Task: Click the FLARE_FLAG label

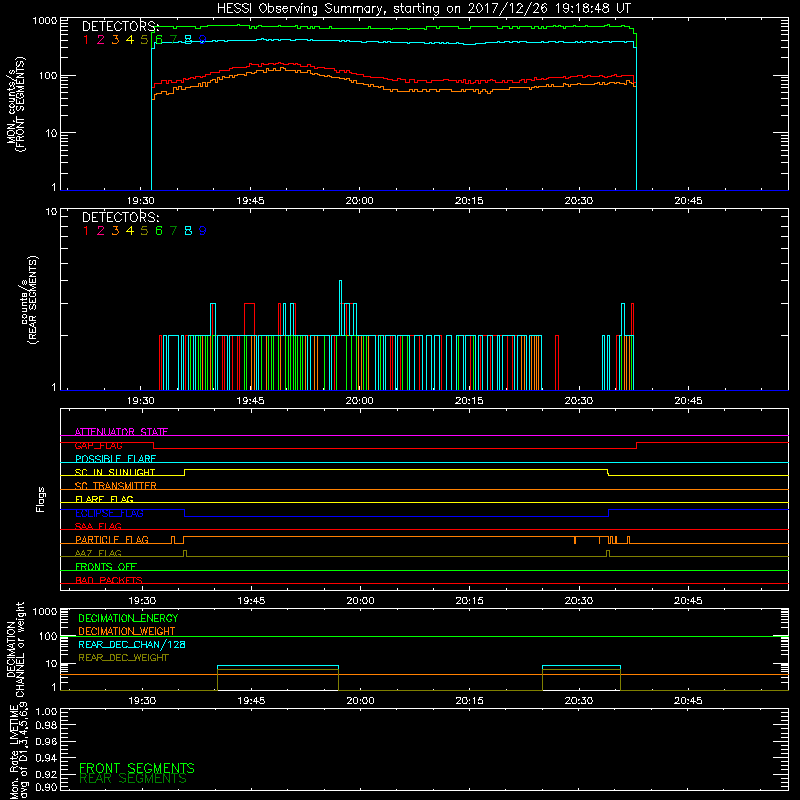Action: coord(104,499)
